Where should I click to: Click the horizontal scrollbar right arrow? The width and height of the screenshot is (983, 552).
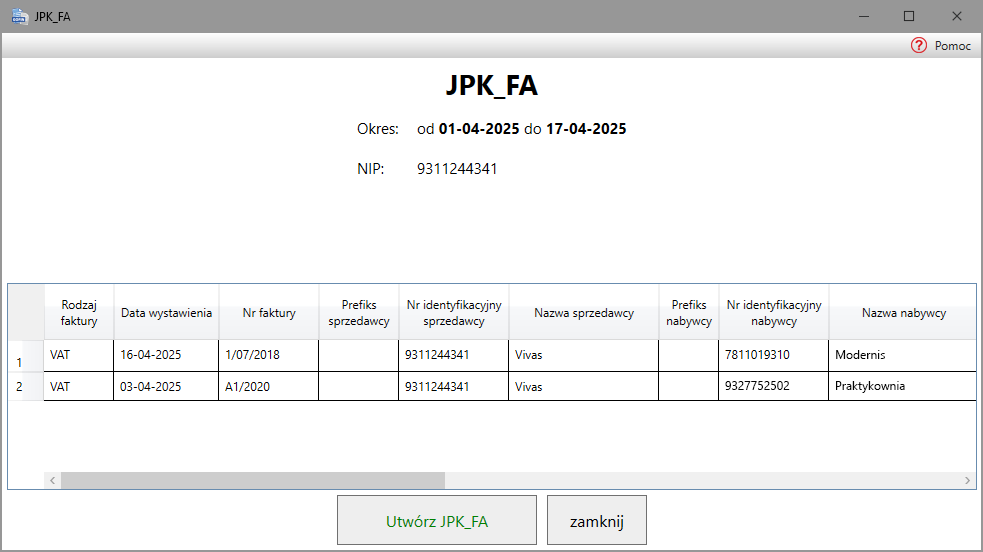(967, 481)
